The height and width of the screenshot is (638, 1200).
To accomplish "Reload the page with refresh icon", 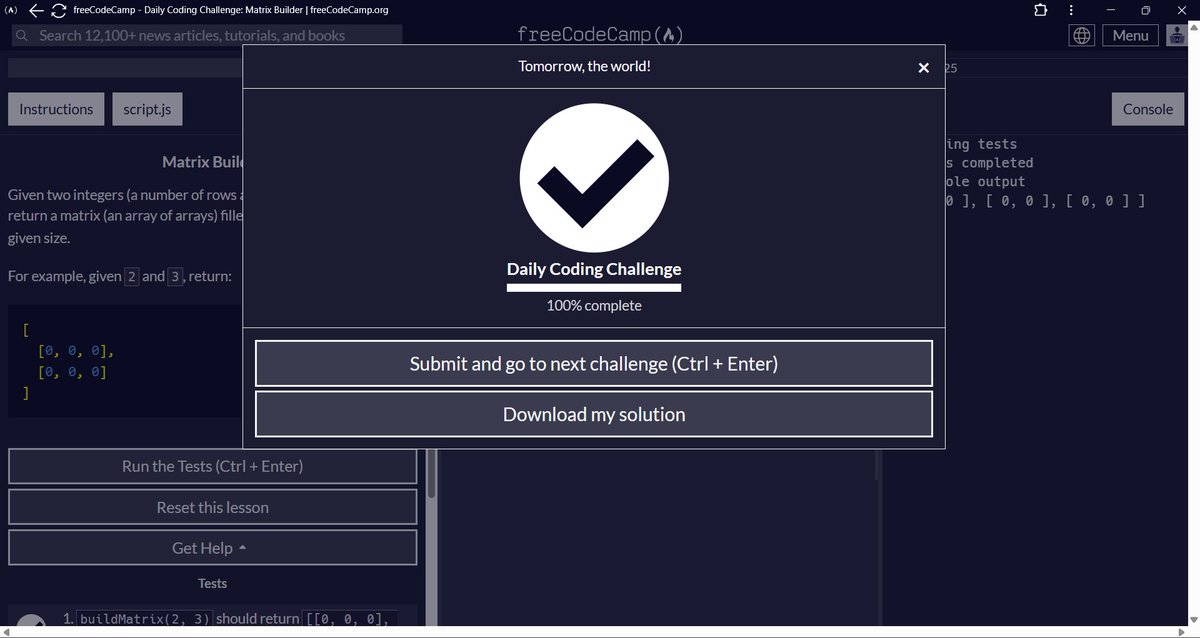I will pos(59,10).
